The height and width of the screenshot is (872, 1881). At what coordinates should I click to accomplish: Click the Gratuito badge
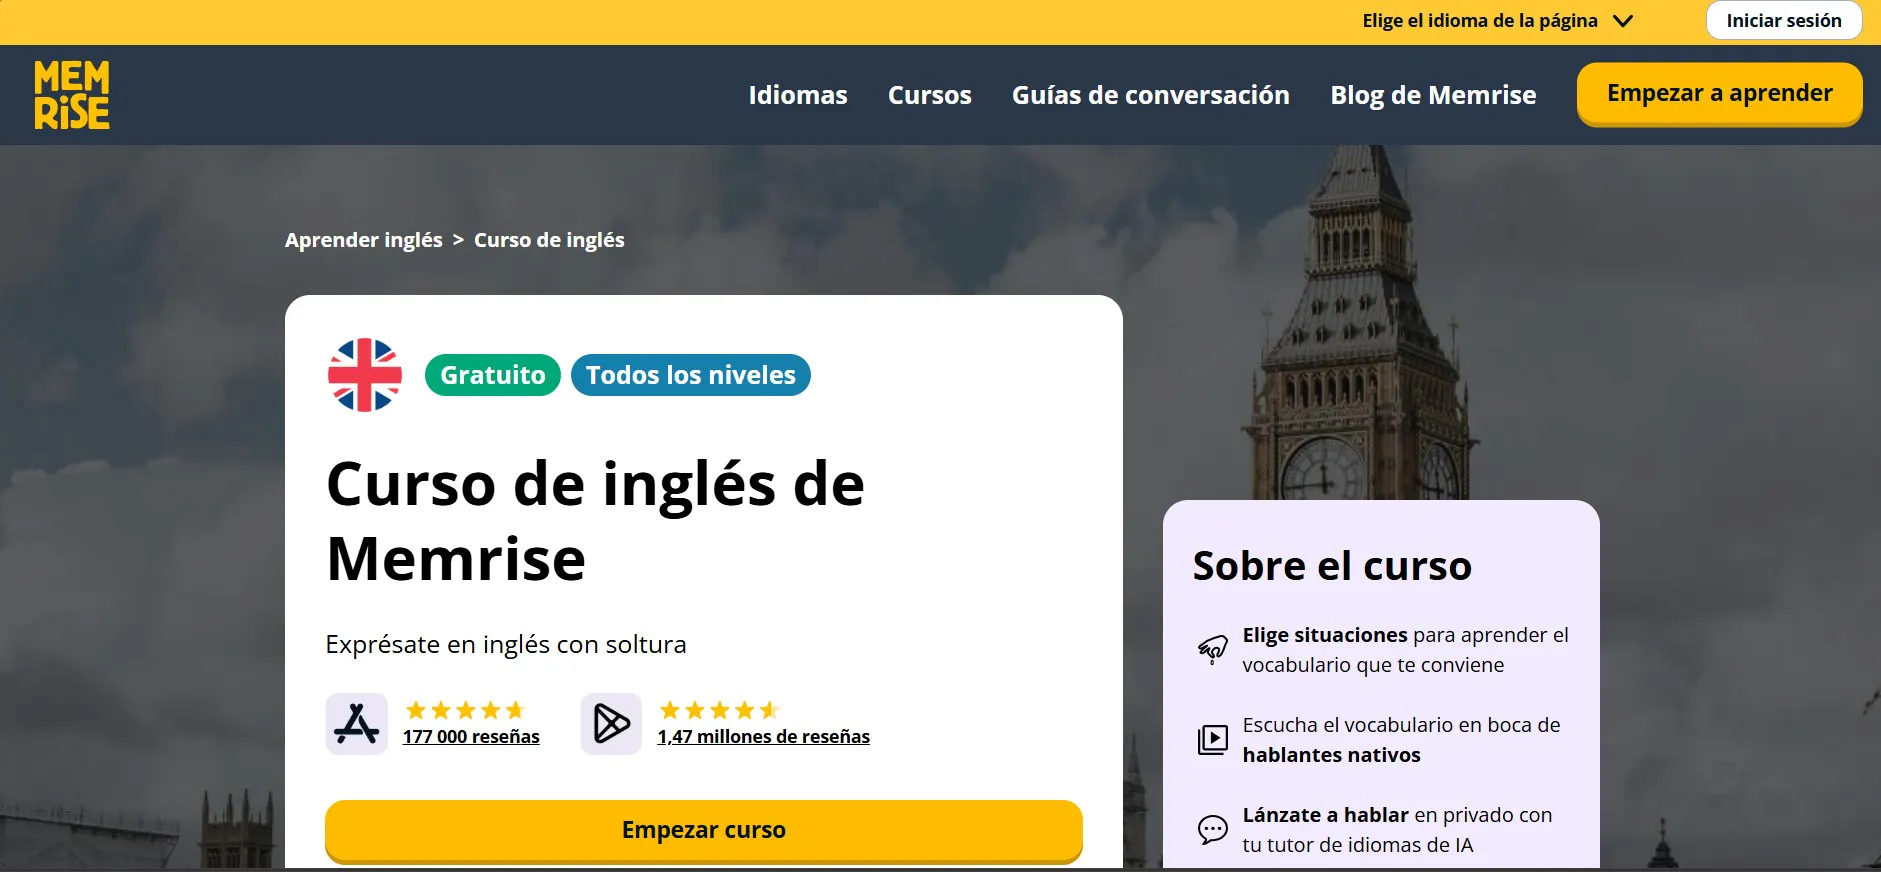click(493, 375)
